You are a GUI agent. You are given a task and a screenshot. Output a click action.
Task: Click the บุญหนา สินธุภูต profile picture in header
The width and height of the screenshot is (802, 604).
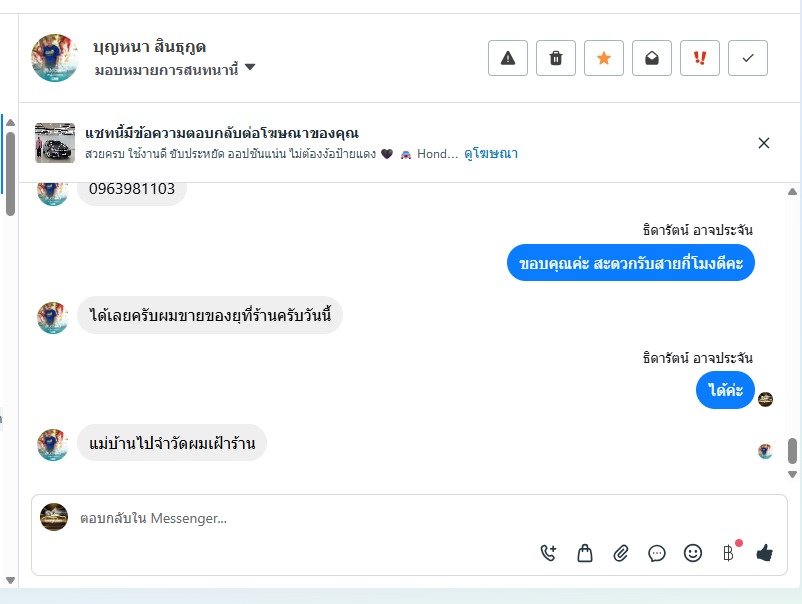(x=55, y=58)
